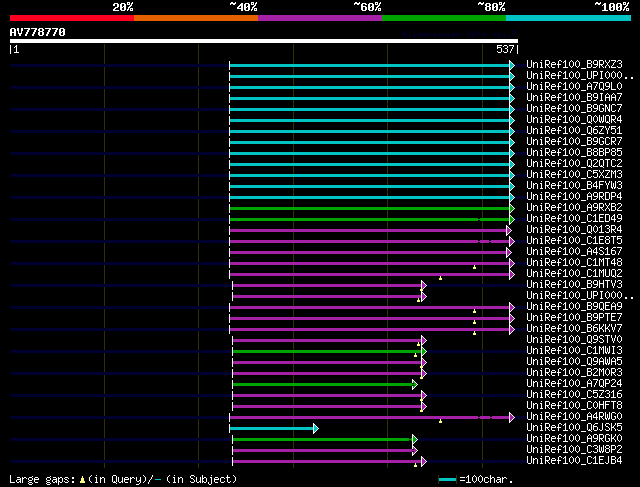Image resolution: width=640 pixels, height=487 pixels.
Task: Click the yellow gap marker under C1MUQ2 alignment
Action: [x=440, y=278]
